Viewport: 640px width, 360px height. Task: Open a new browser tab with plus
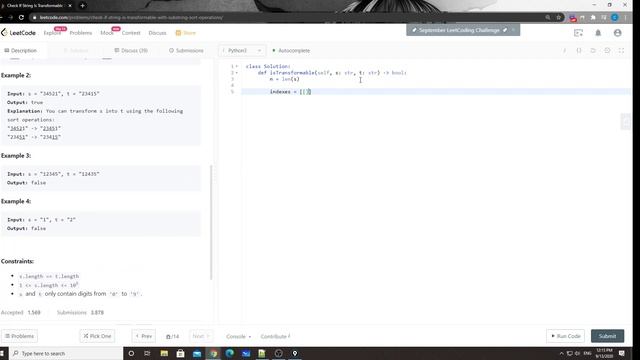(82, 6)
